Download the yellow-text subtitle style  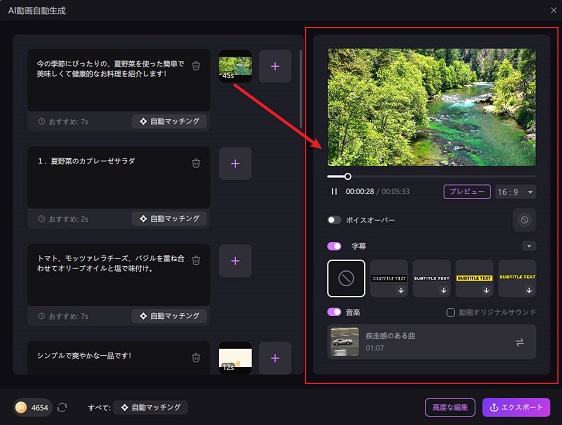pos(529,291)
